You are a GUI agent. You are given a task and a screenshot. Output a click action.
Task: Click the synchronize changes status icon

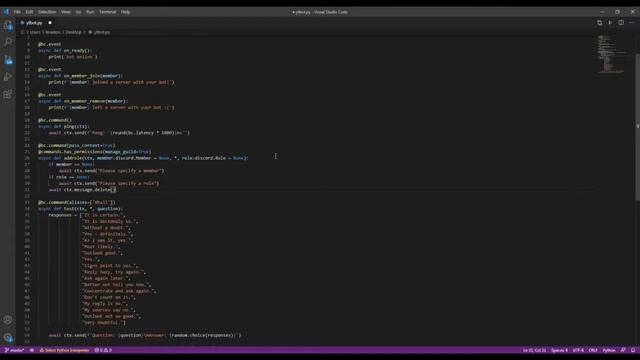32,350
